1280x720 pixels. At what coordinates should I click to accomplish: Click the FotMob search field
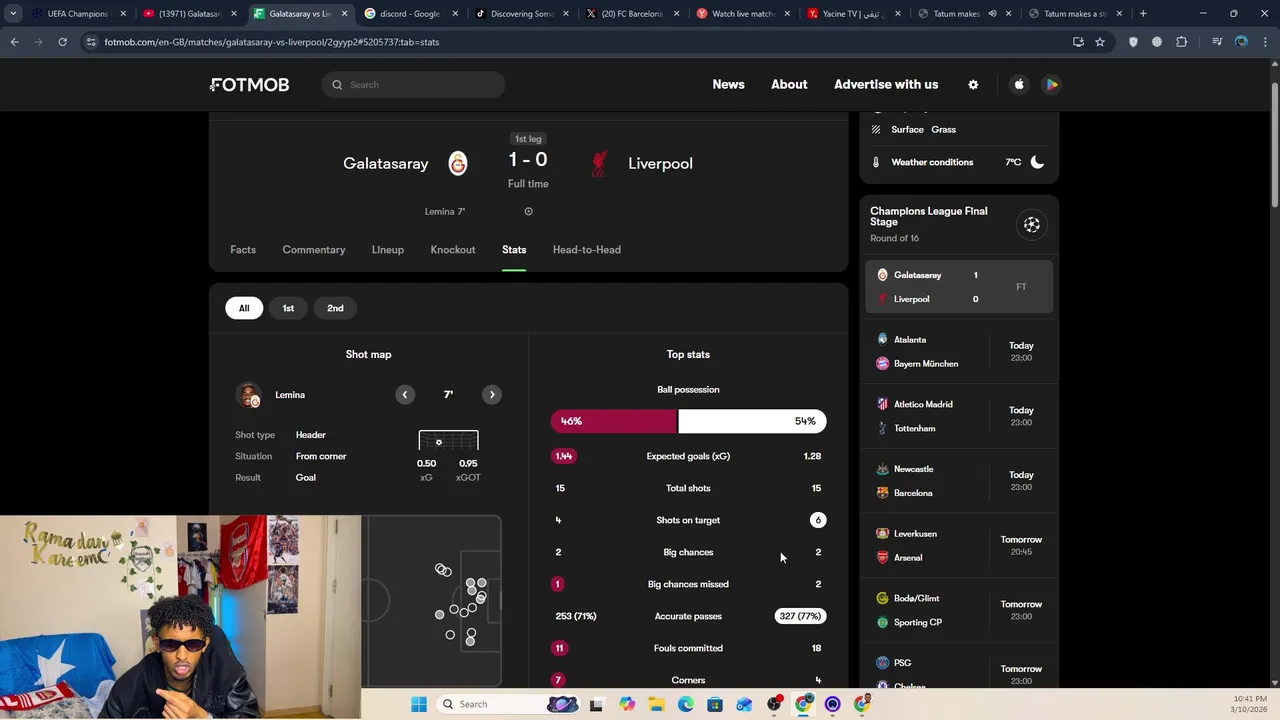tap(413, 85)
